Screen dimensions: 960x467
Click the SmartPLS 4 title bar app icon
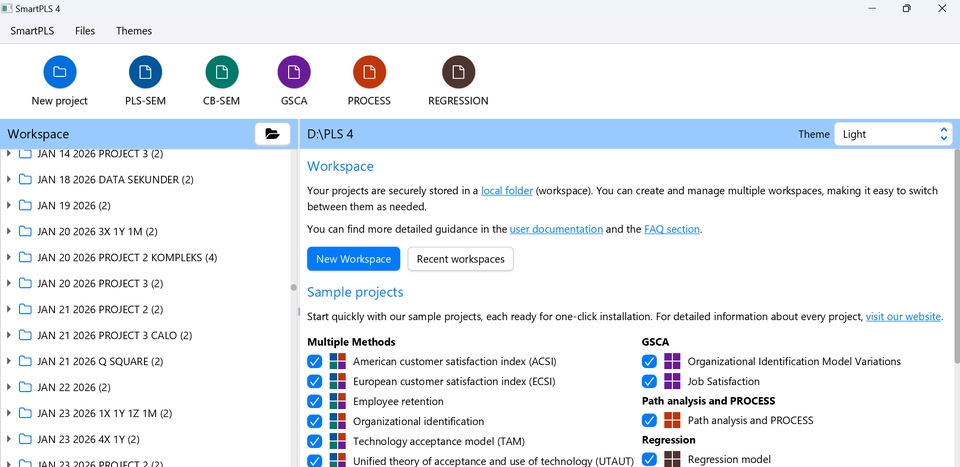[7, 9]
